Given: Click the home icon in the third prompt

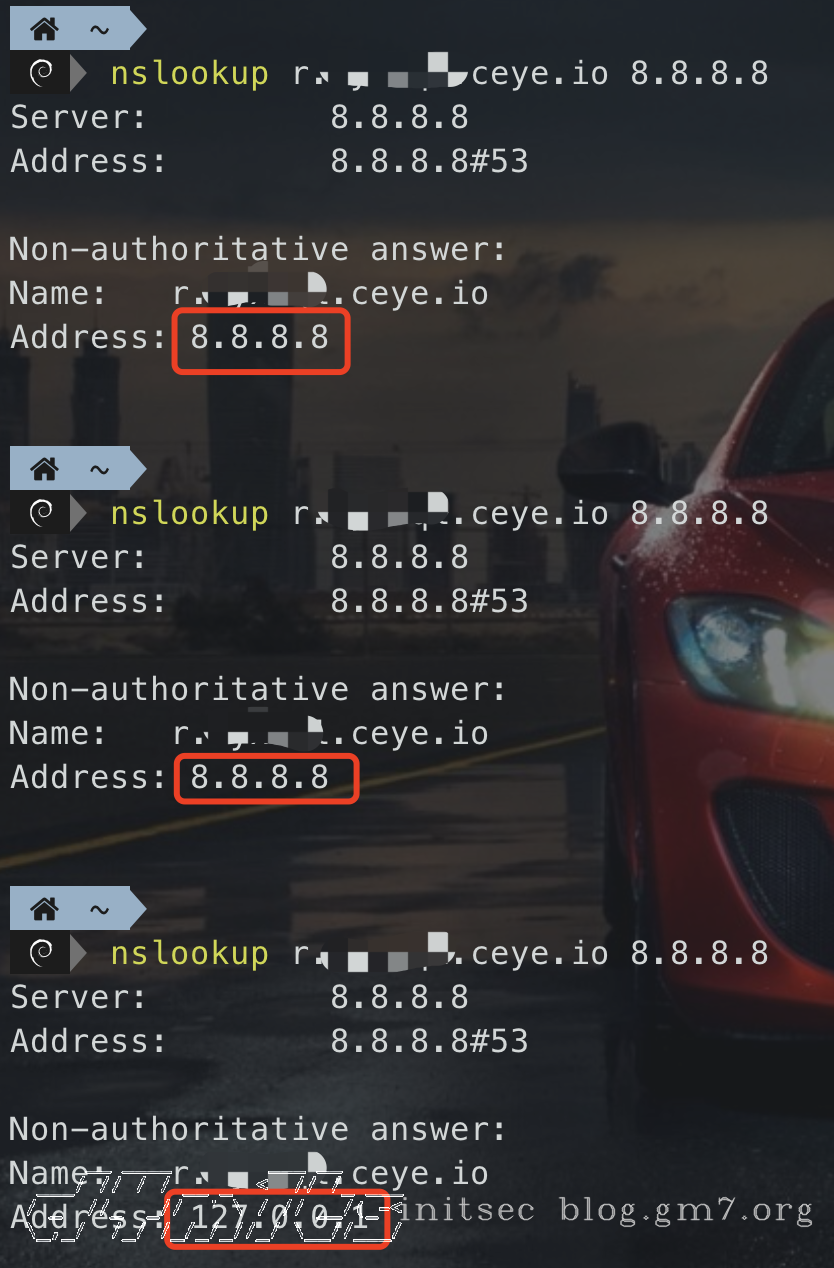Looking at the screenshot, I should tap(44, 909).
